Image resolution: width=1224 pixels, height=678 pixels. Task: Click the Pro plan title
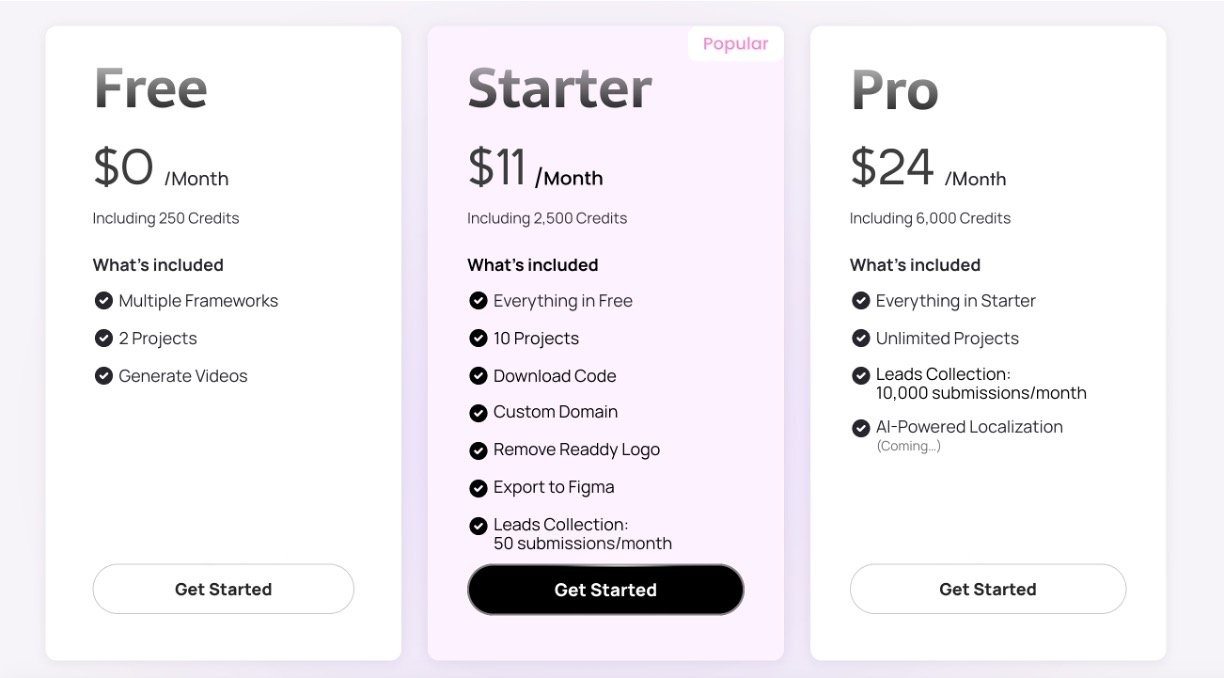click(894, 90)
